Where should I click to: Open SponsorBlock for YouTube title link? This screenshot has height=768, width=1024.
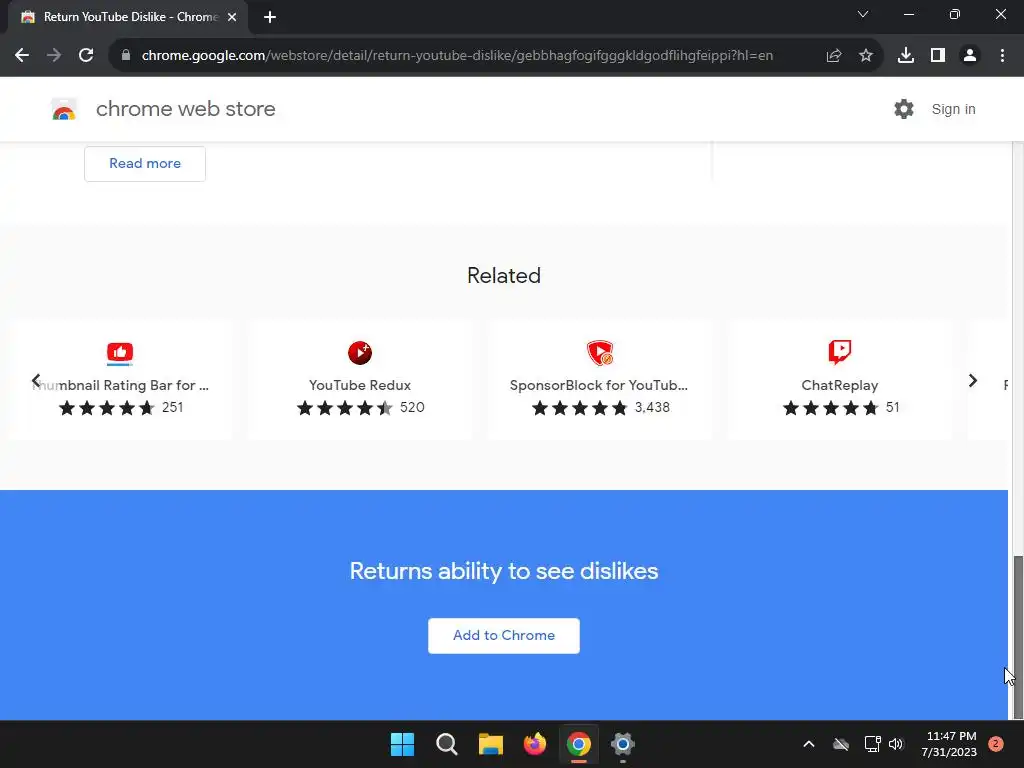tap(599, 385)
